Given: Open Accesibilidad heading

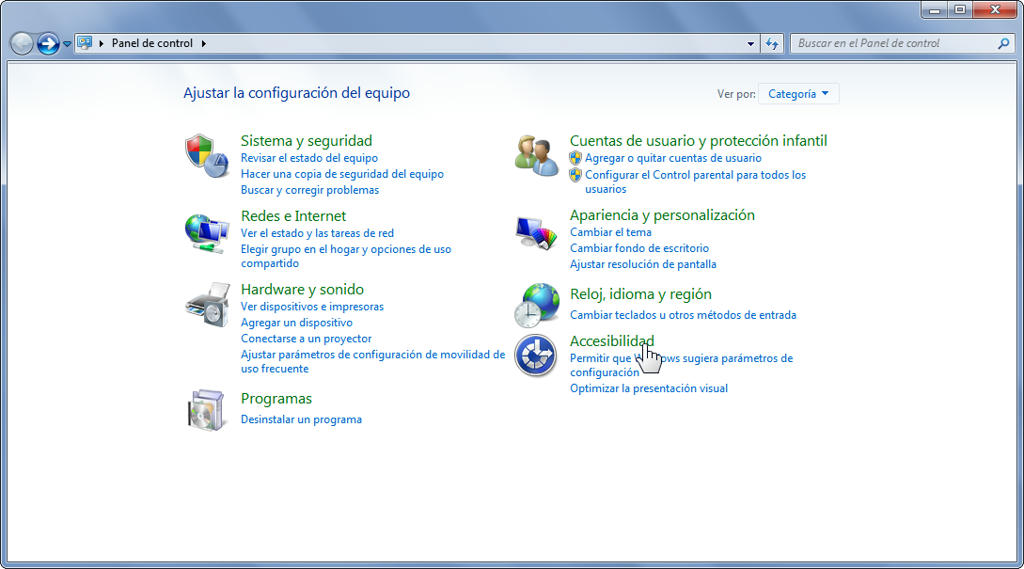Looking at the screenshot, I should tap(612, 341).
